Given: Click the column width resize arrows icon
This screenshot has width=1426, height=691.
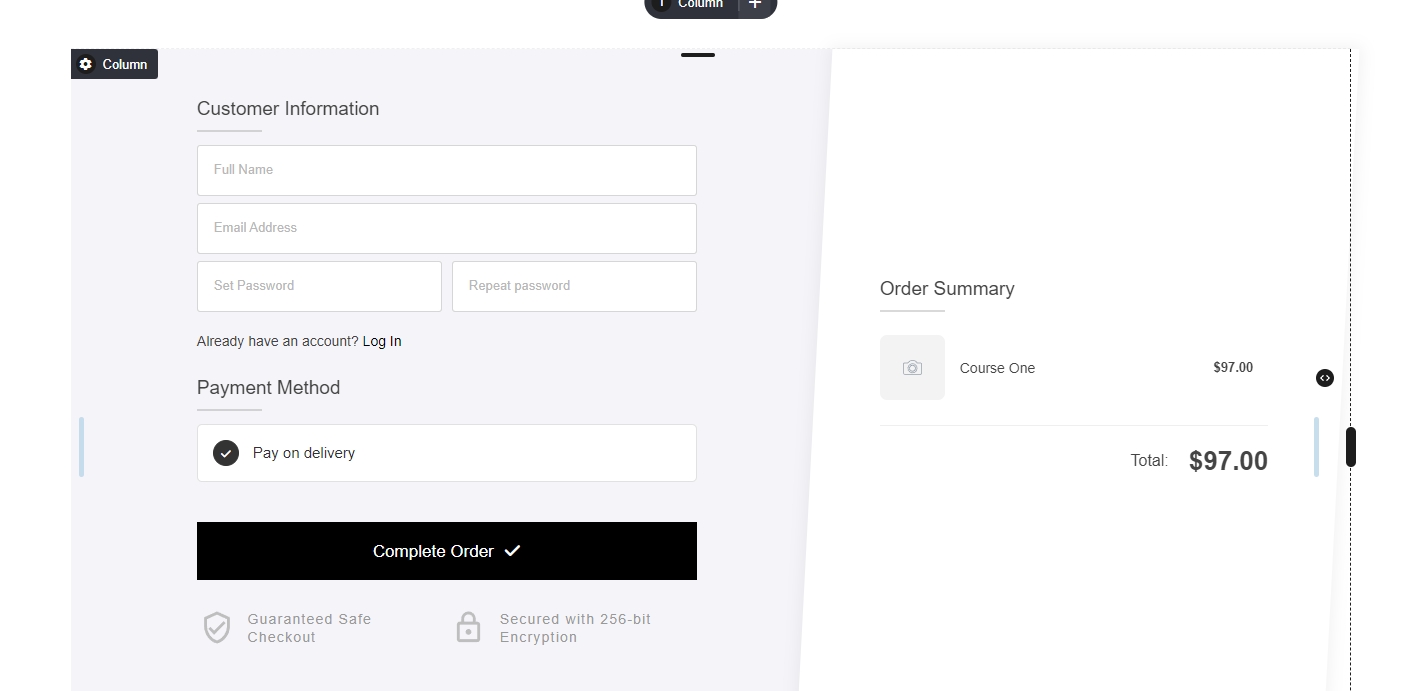Looking at the screenshot, I should 1325,378.
